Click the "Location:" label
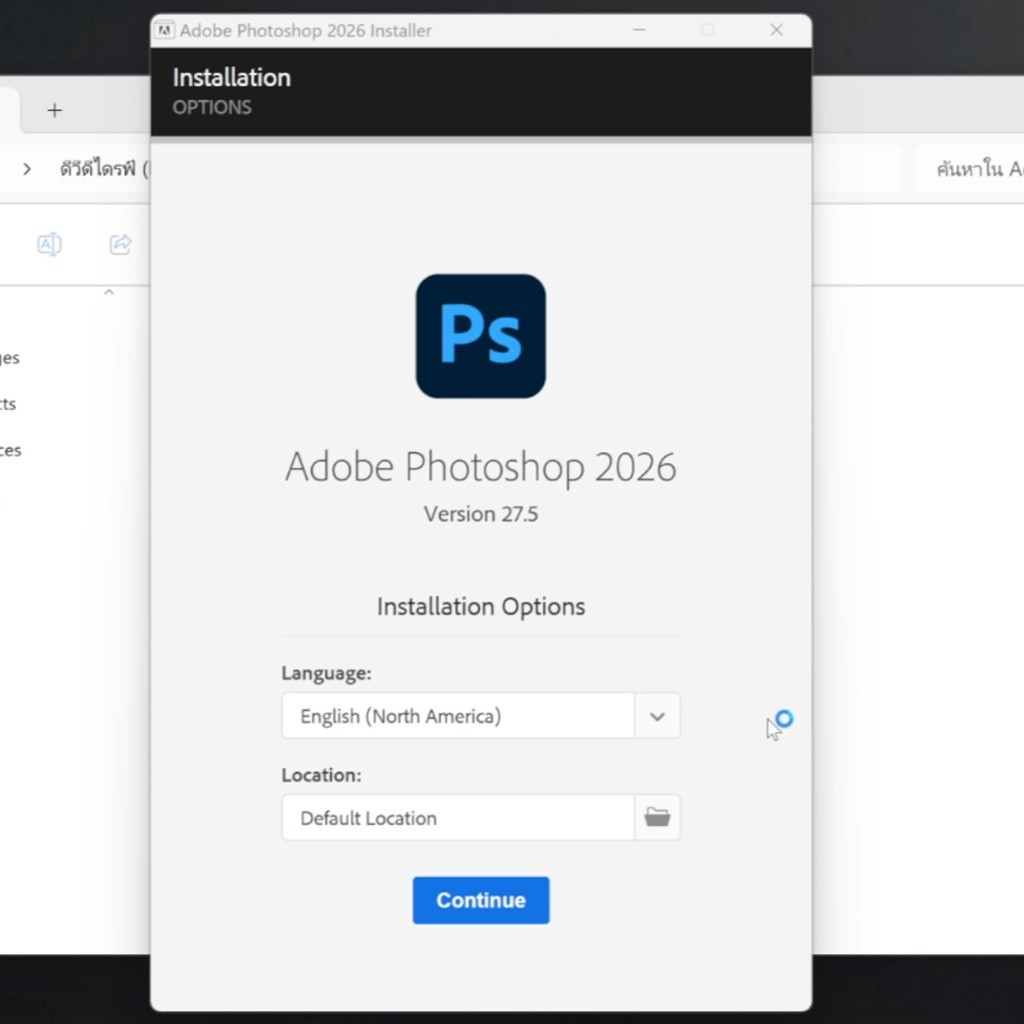1024x1024 pixels. pos(321,775)
